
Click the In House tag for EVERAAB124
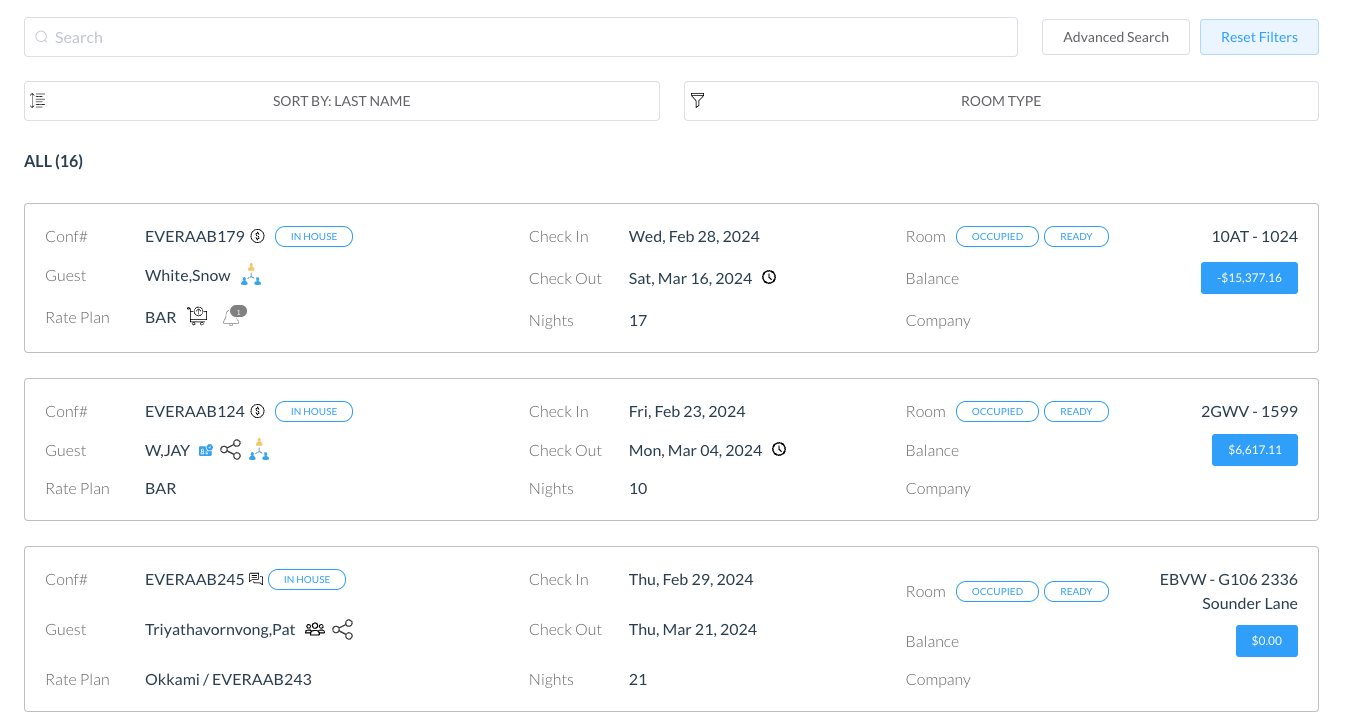[314, 411]
